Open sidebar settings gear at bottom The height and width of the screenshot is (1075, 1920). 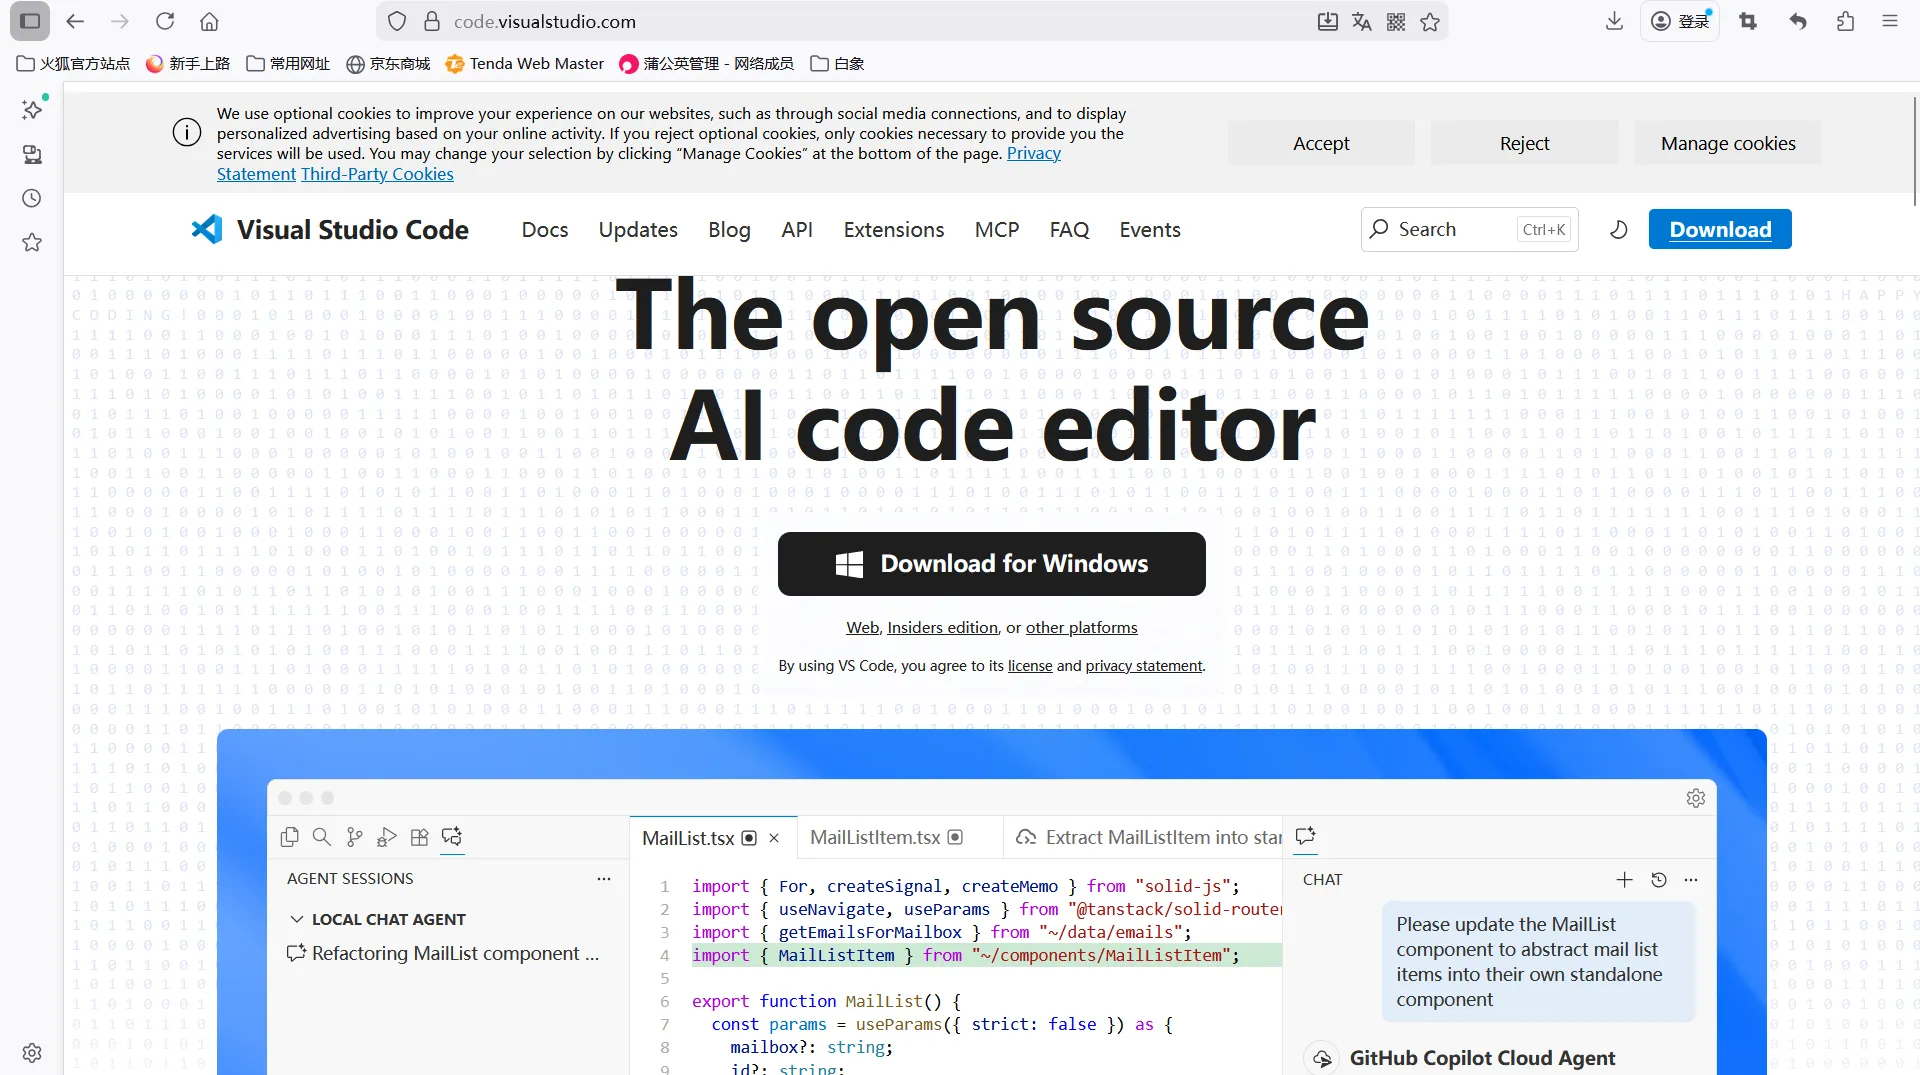[x=32, y=1052]
